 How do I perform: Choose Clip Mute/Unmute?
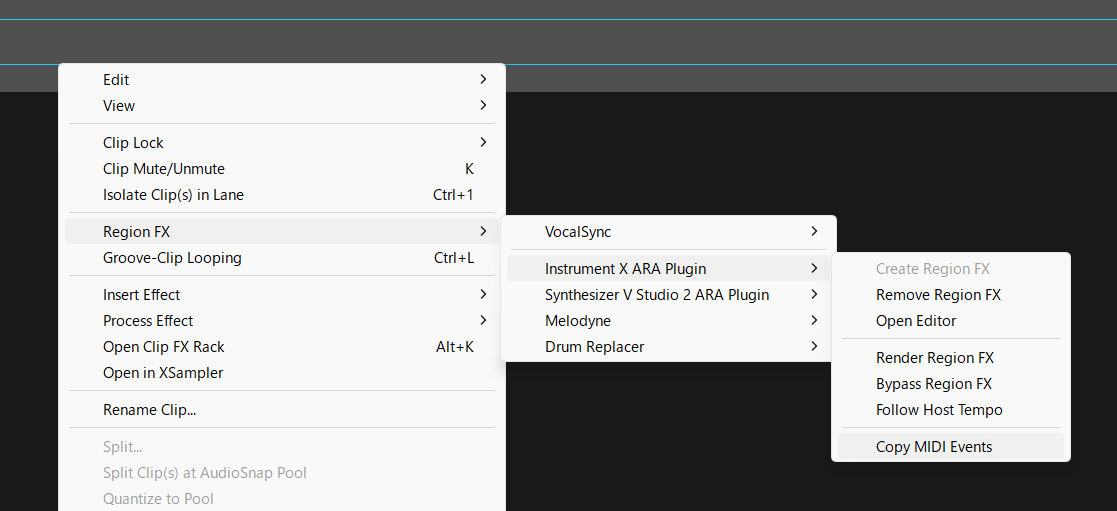pyautogui.click(x=282, y=169)
